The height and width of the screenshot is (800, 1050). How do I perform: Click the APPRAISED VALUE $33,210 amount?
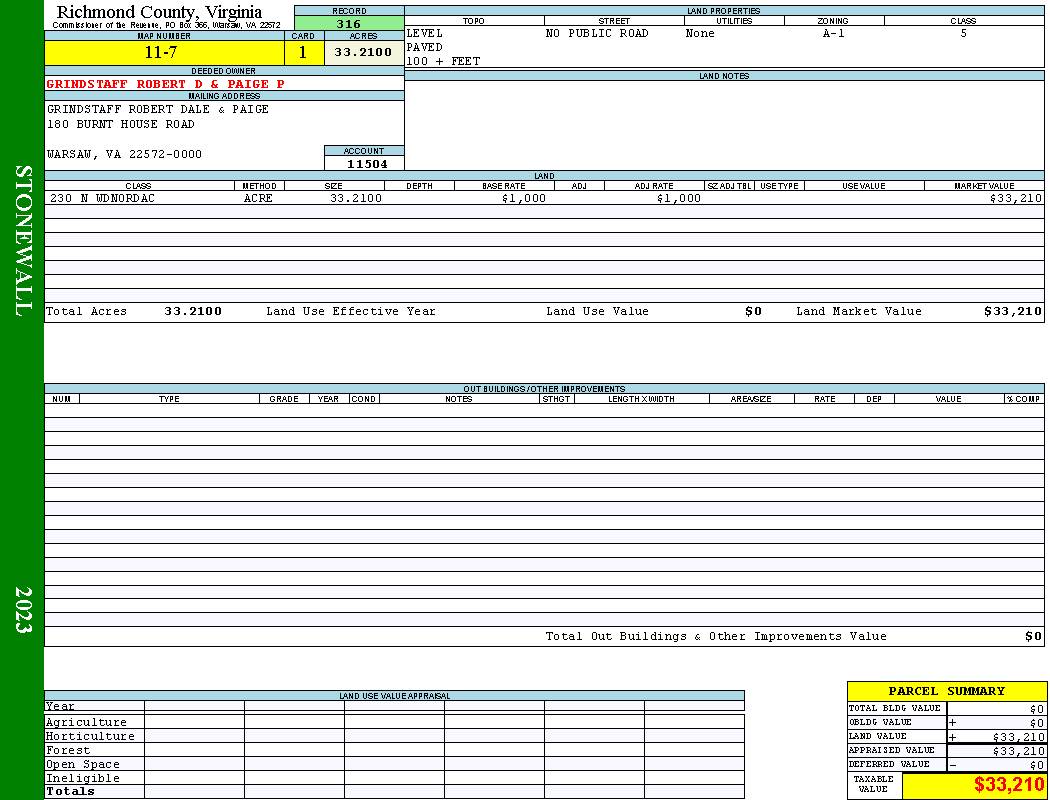(x=1019, y=751)
